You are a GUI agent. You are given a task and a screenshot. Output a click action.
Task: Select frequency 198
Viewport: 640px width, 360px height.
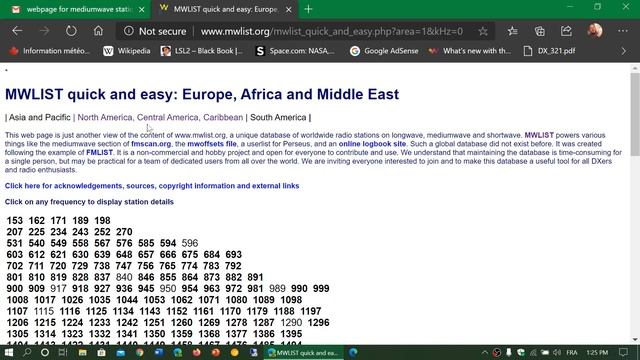(x=102, y=221)
